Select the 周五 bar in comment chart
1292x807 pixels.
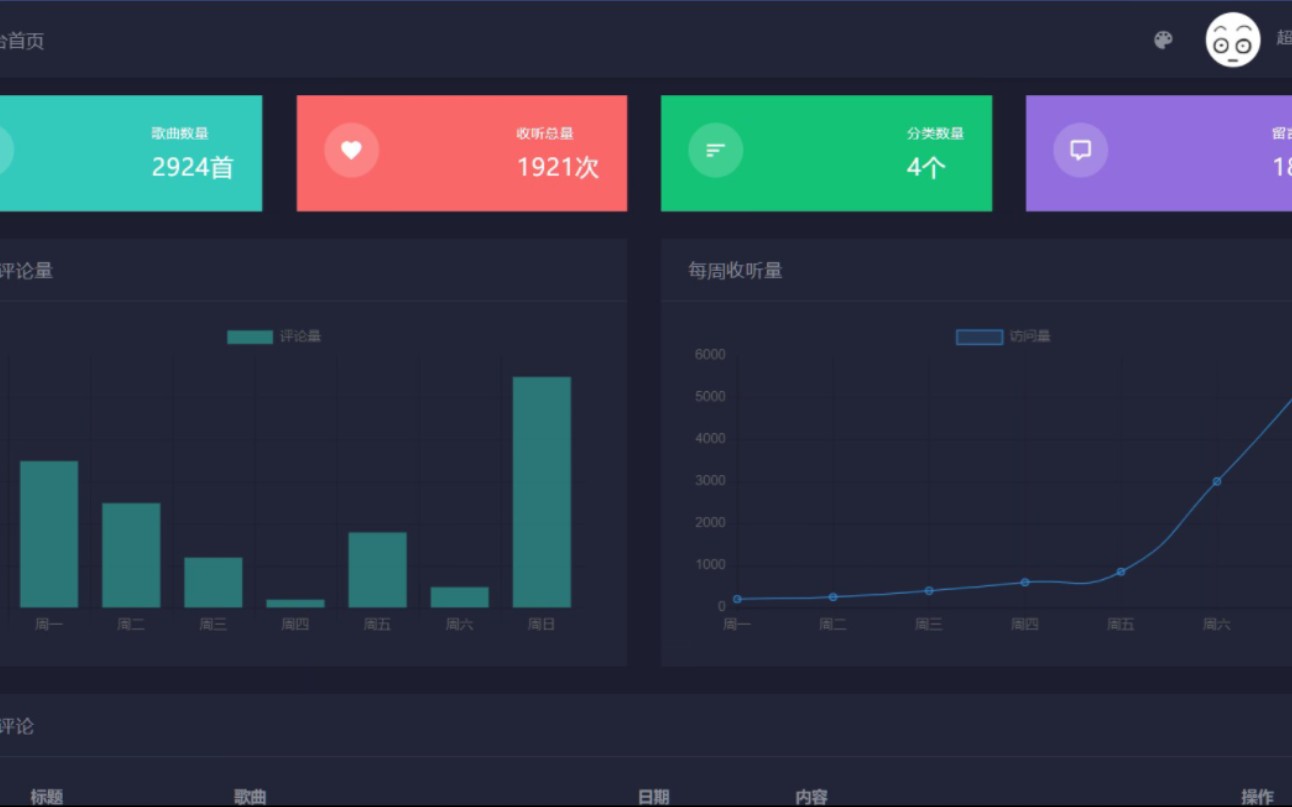coord(377,570)
